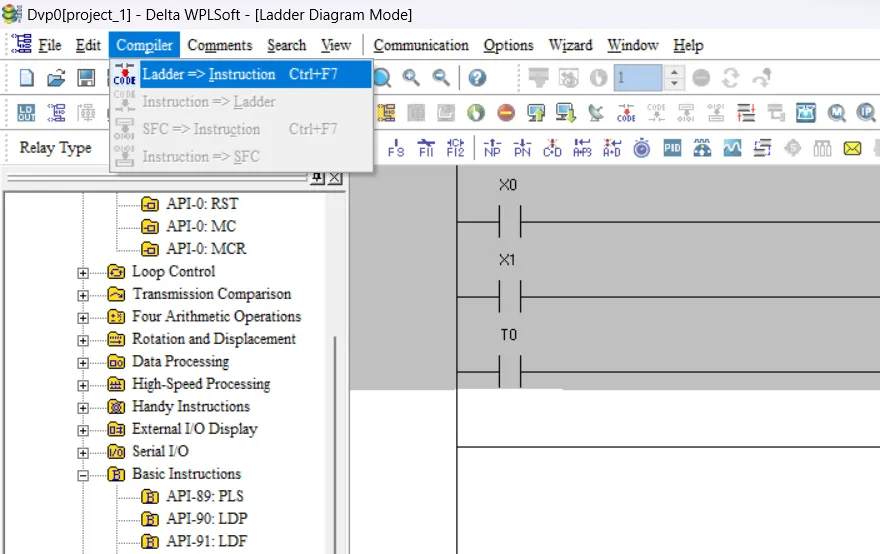Select the T0 contact in ladder
880x554 pixels.
[510, 371]
